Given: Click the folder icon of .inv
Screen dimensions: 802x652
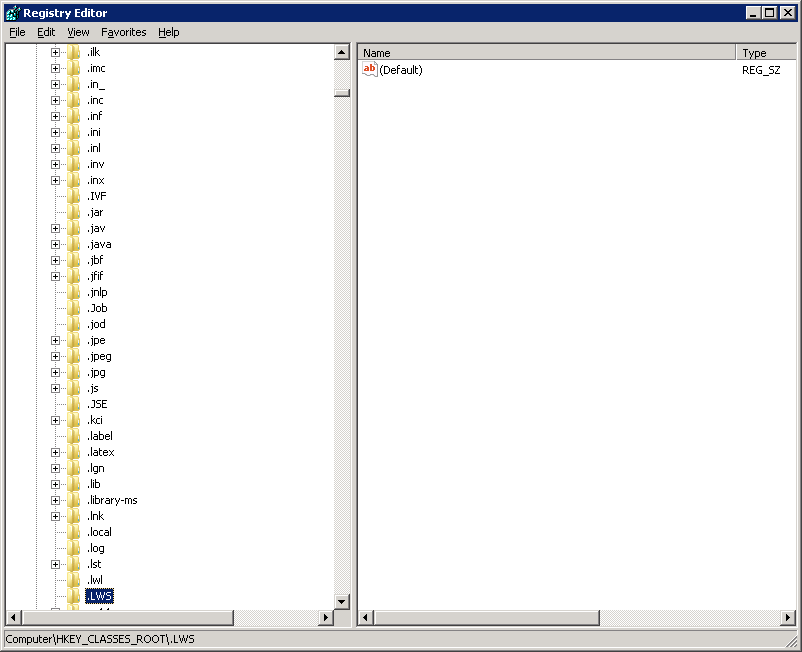Looking at the screenshot, I should (74, 164).
